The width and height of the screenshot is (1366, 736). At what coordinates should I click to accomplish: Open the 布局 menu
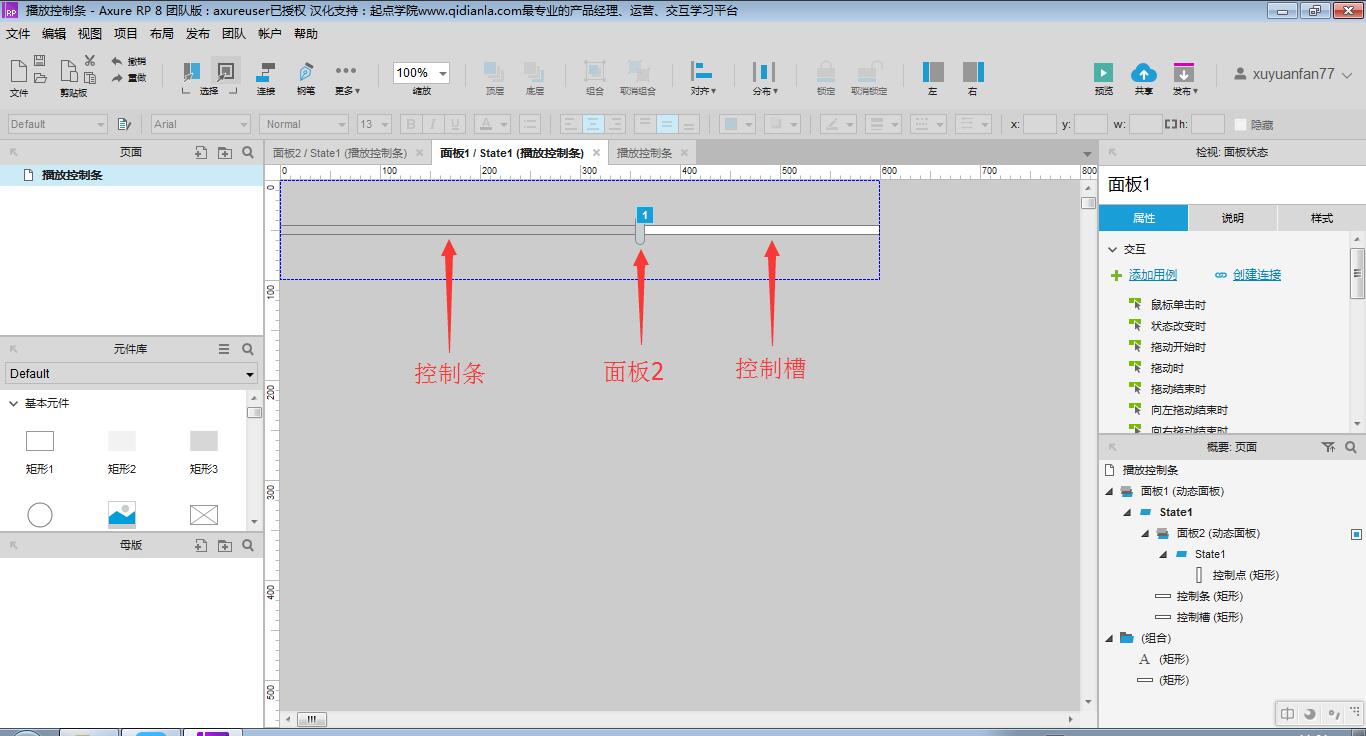pos(162,34)
